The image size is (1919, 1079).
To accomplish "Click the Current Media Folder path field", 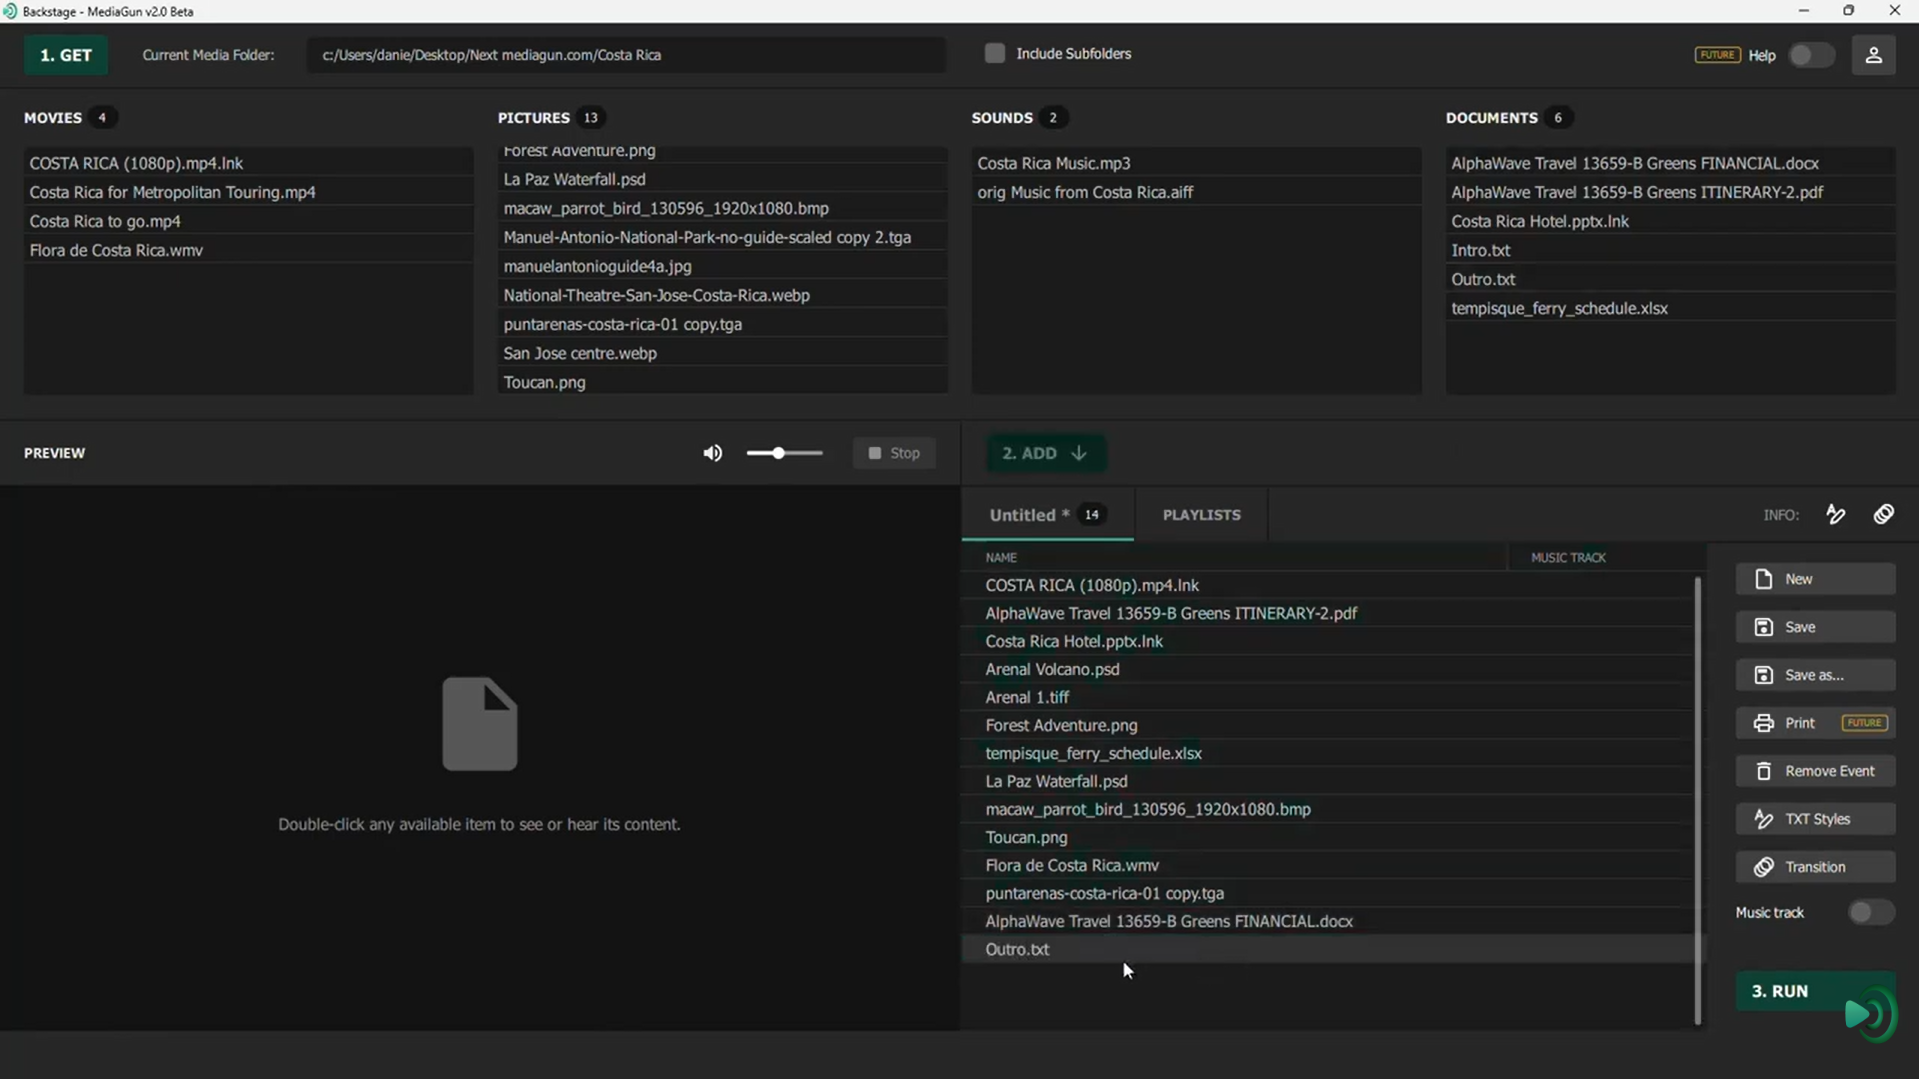I will pyautogui.click(x=625, y=55).
